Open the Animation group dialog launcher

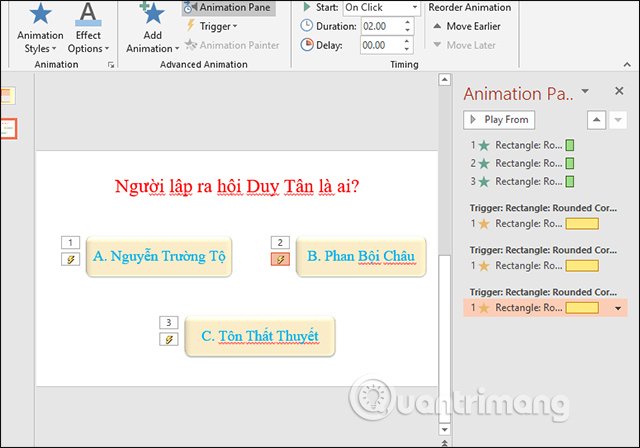coord(111,64)
